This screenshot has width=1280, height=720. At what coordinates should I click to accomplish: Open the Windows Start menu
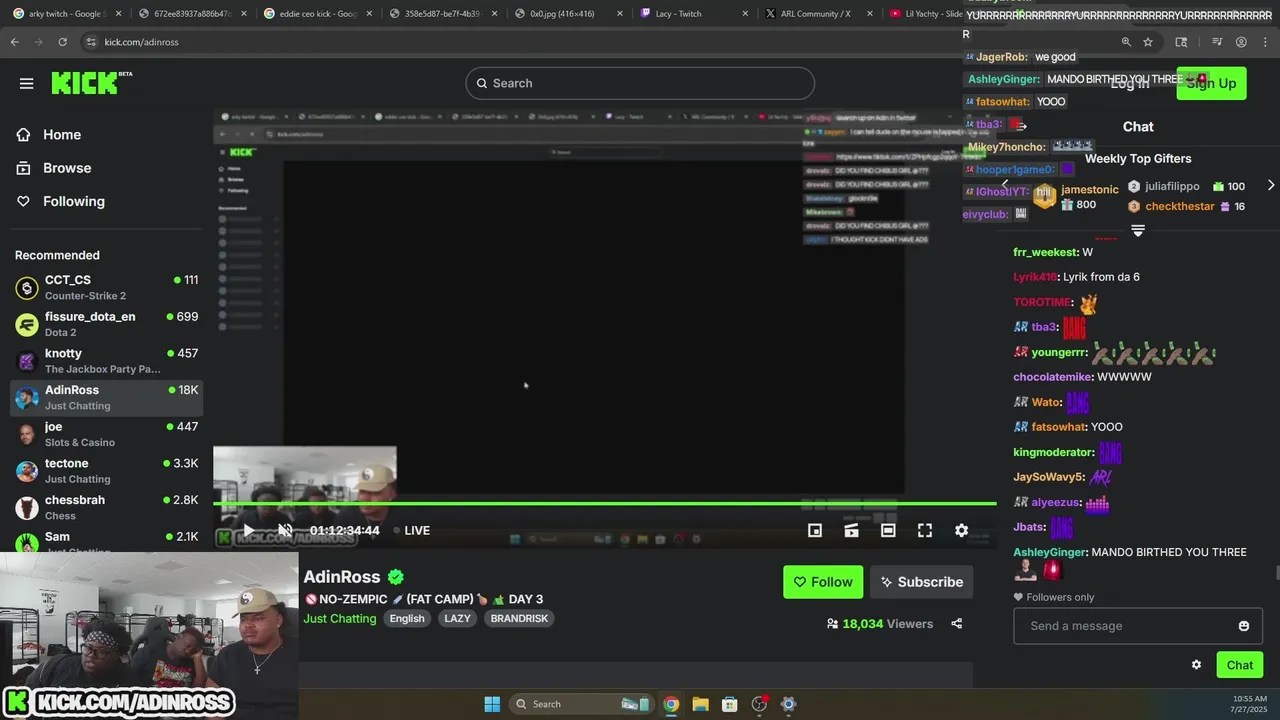pyautogui.click(x=492, y=704)
